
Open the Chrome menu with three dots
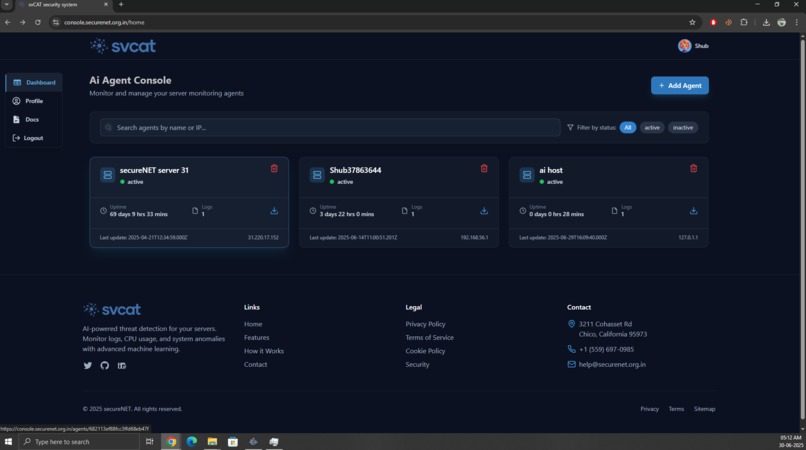796,22
